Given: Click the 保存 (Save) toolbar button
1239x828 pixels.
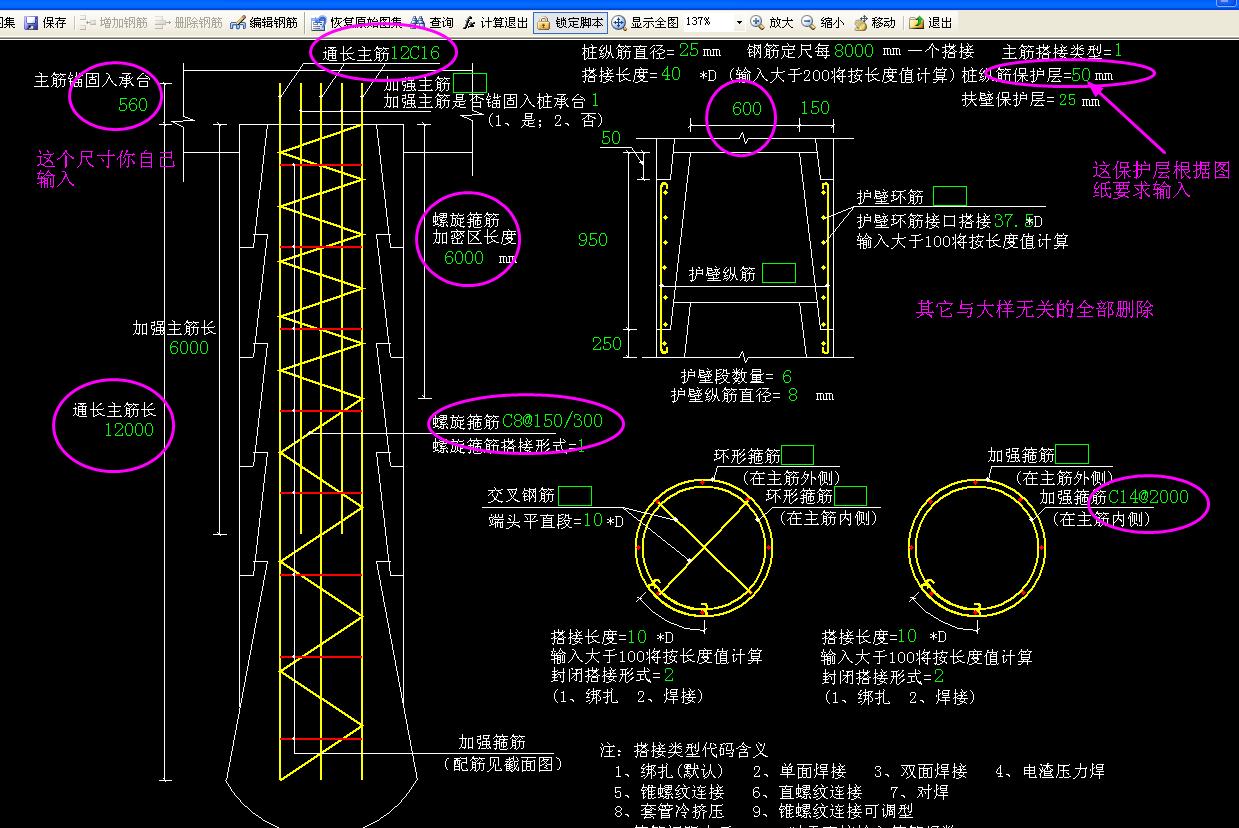Looking at the screenshot, I should (x=46, y=22).
